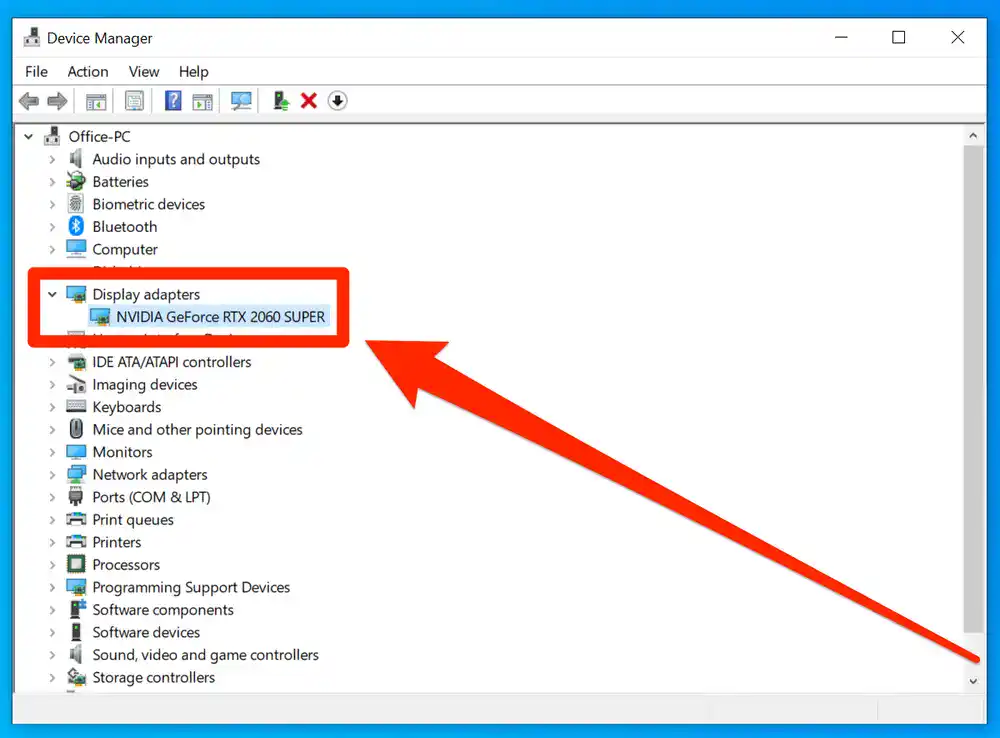Collapse the Display adapters category

(52, 294)
